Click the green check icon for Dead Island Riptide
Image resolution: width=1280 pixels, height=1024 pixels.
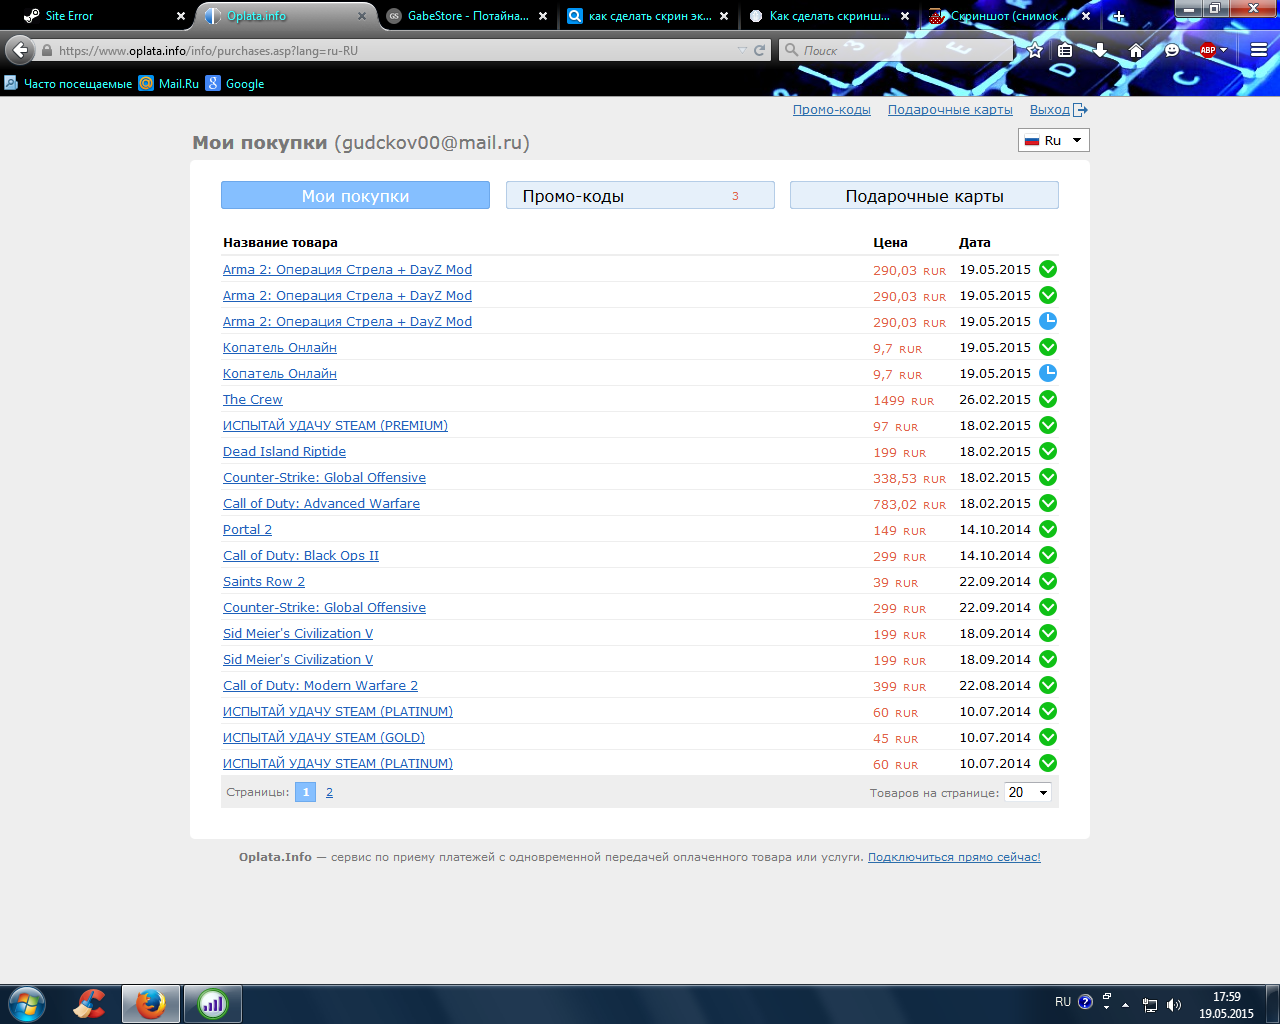1048,451
